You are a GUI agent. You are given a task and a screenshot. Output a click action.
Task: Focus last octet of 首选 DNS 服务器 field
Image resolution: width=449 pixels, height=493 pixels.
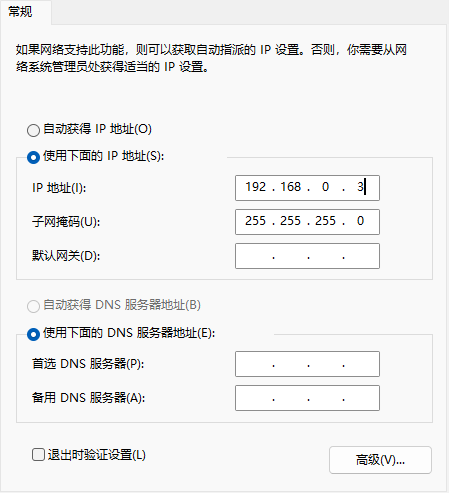tap(360, 364)
